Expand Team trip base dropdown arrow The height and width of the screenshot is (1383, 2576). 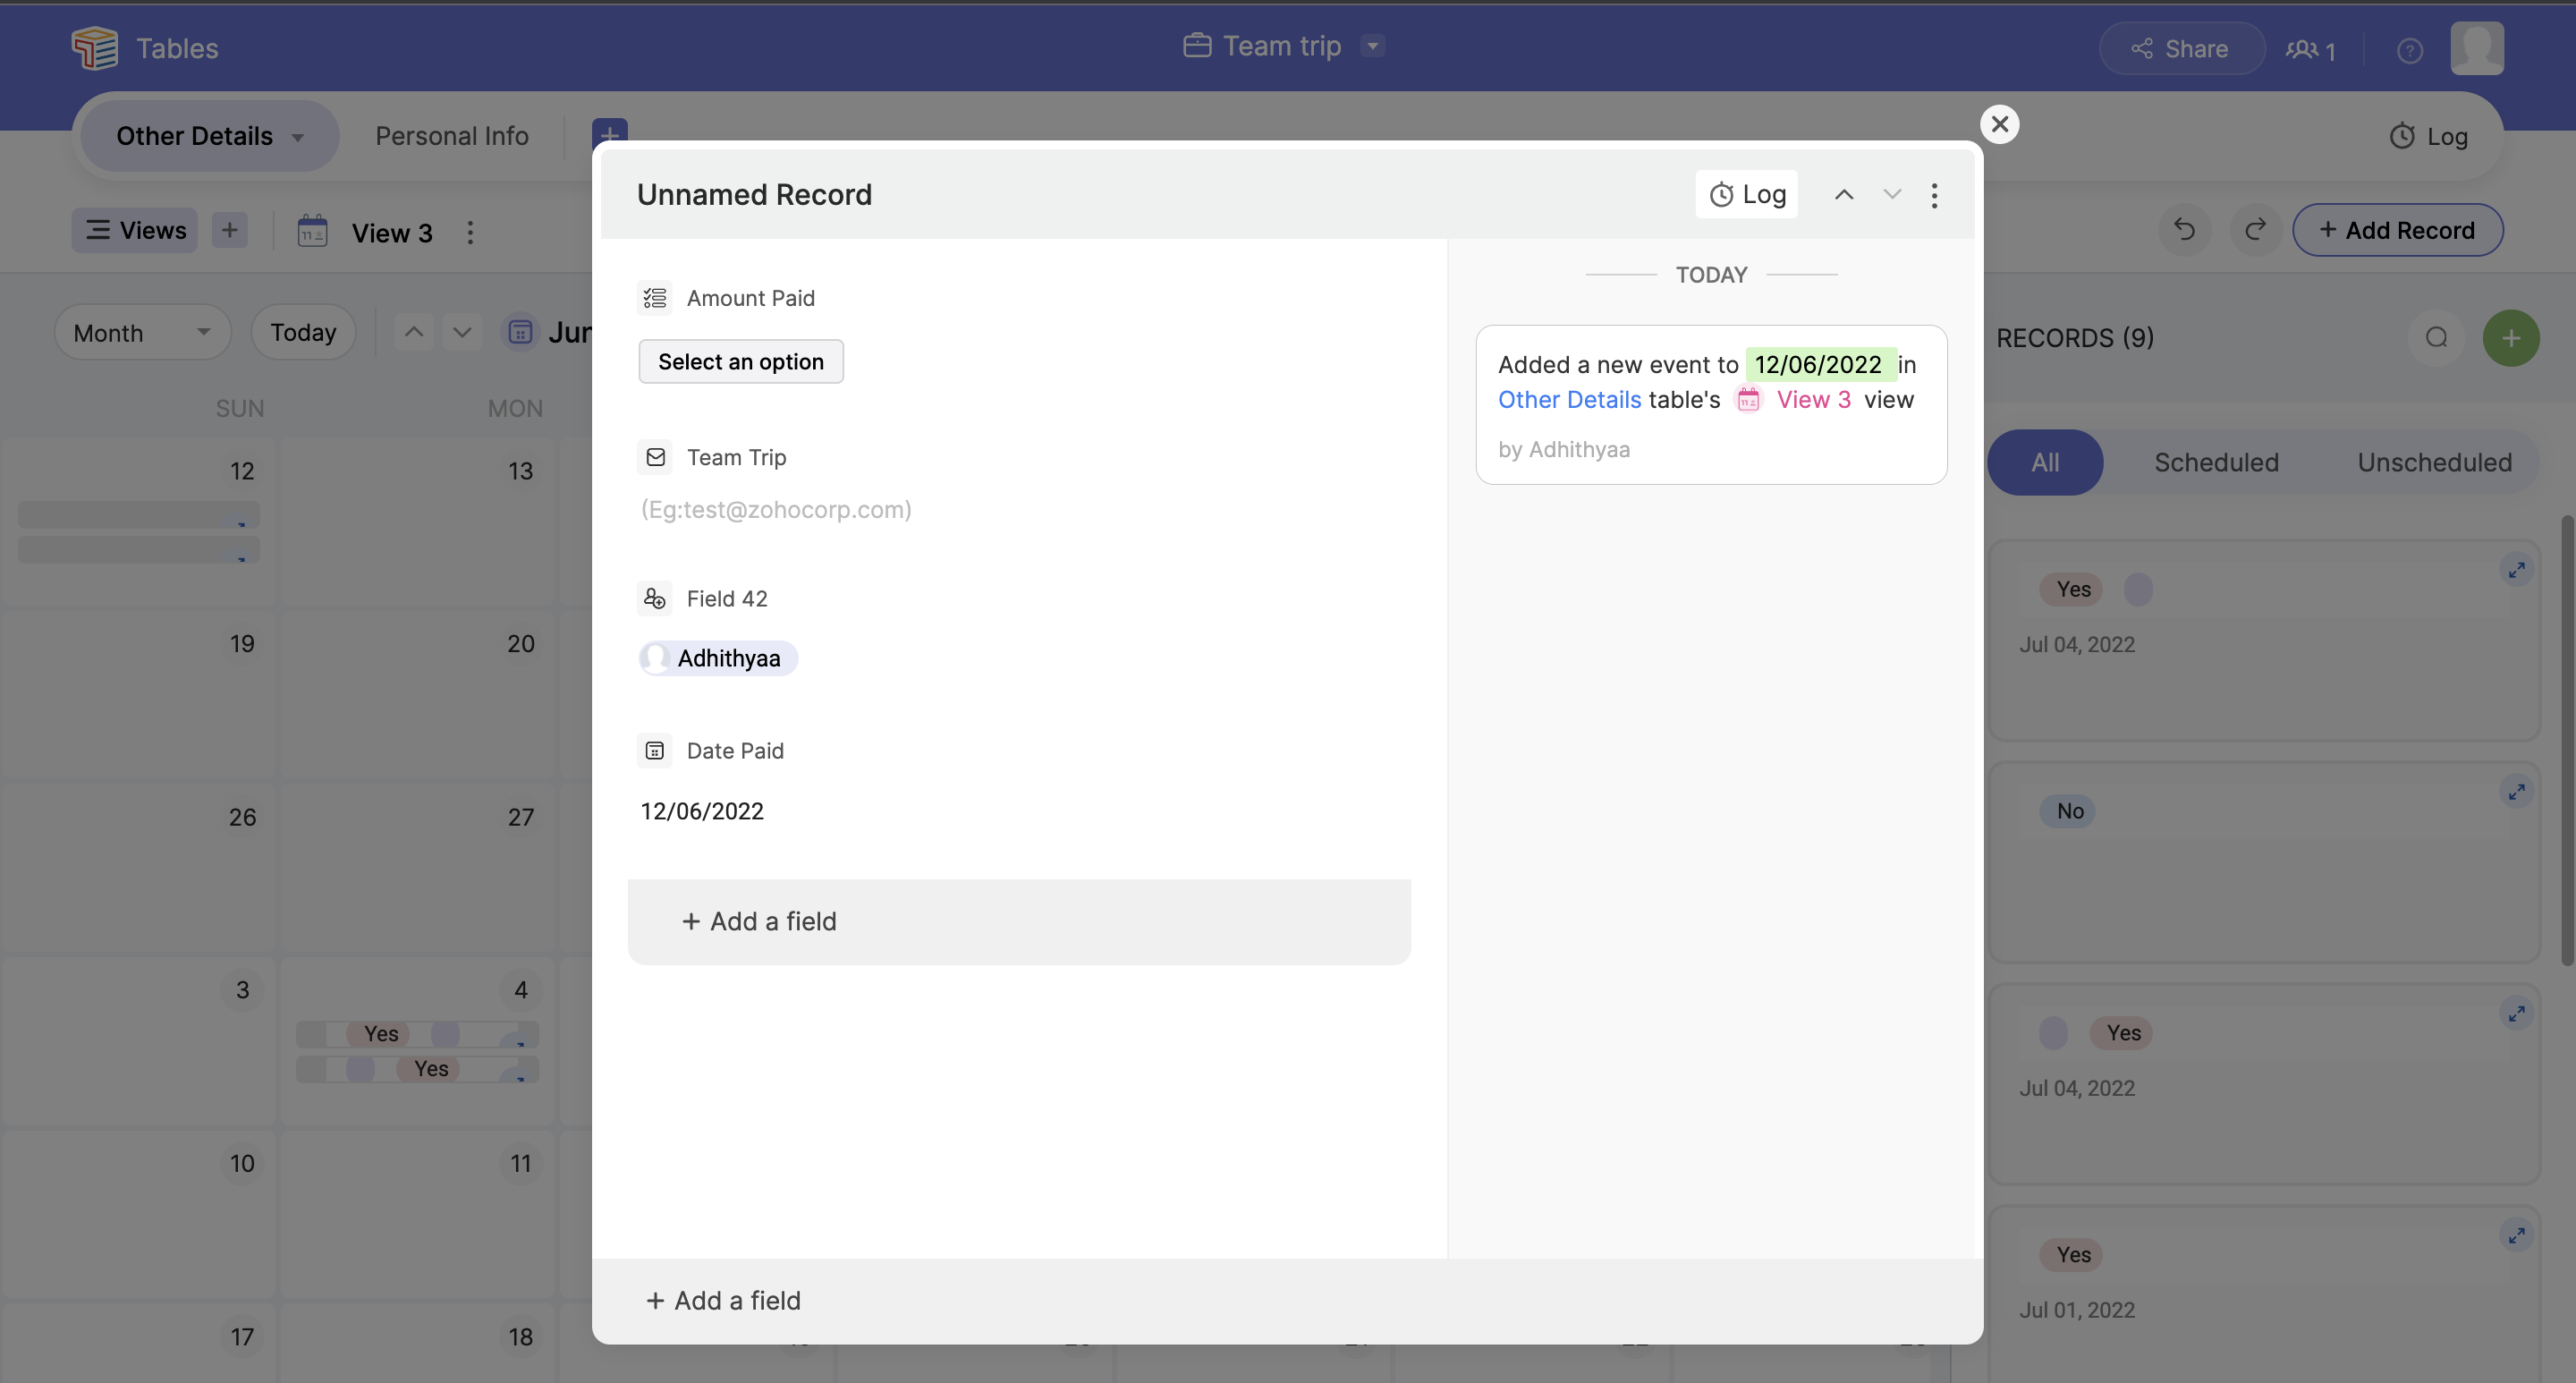pos(1373,46)
